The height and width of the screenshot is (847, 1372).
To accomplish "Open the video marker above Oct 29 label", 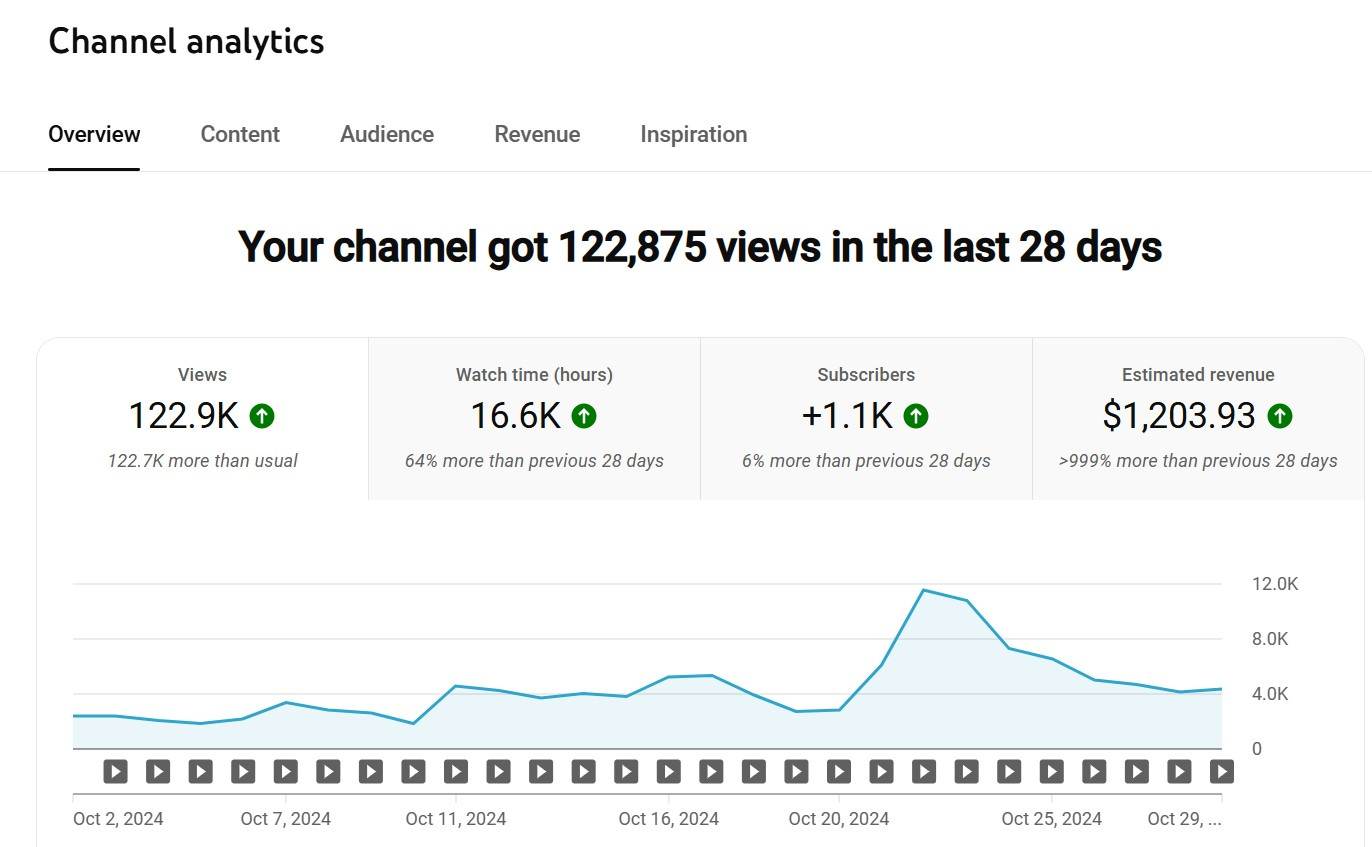I will [x=1222, y=771].
